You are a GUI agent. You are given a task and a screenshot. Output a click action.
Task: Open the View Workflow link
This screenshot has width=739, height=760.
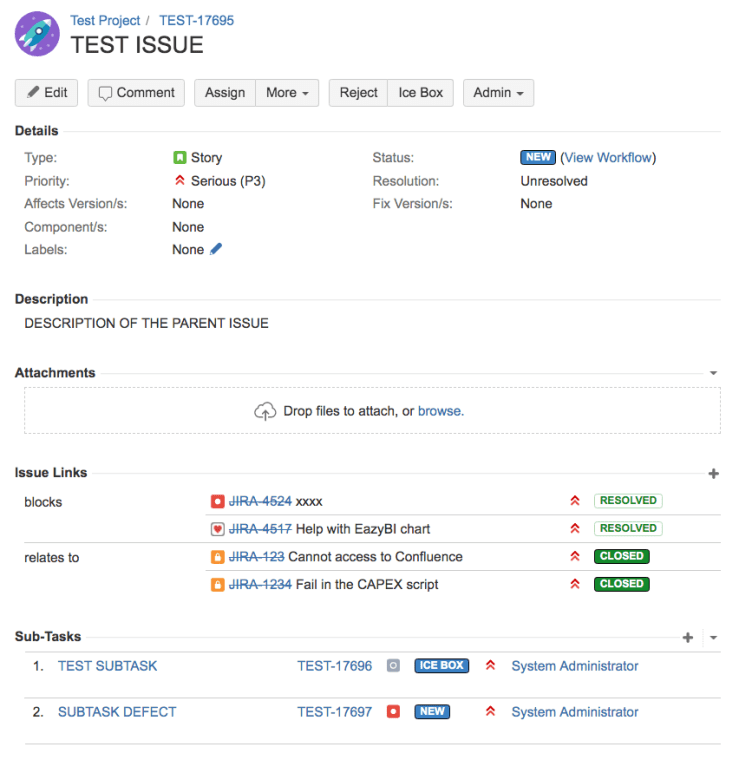(x=608, y=158)
